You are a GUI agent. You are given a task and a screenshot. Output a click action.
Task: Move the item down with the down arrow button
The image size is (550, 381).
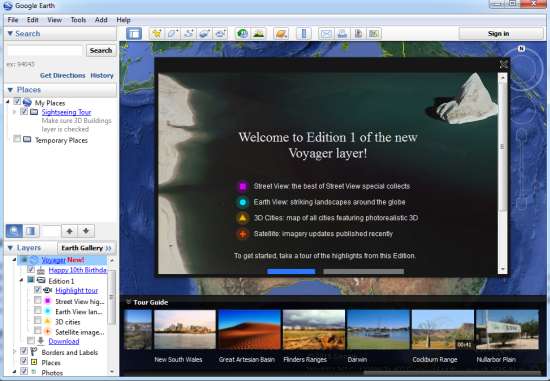[86, 231]
